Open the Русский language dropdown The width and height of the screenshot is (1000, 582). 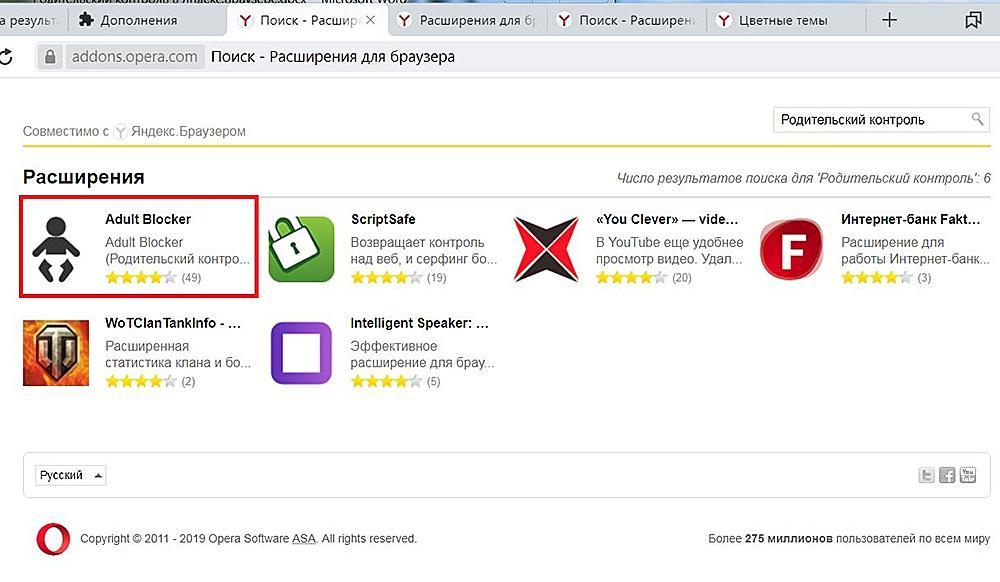pos(70,476)
